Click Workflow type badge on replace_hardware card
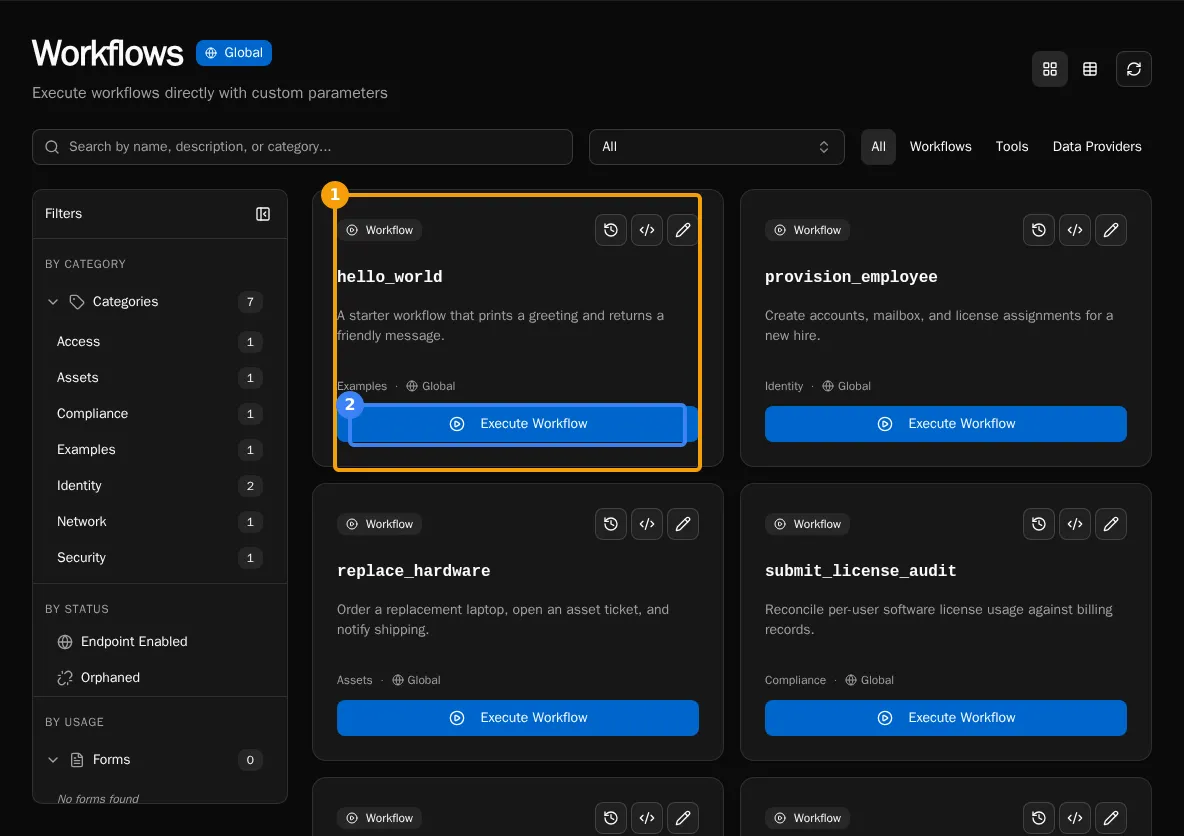This screenshot has height=836, width=1184. click(x=380, y=524)
